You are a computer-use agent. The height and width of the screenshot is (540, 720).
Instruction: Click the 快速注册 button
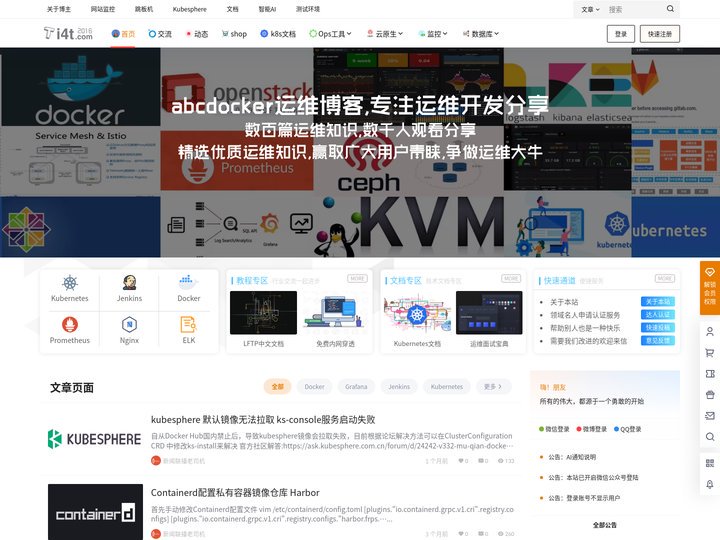(659, 34)
